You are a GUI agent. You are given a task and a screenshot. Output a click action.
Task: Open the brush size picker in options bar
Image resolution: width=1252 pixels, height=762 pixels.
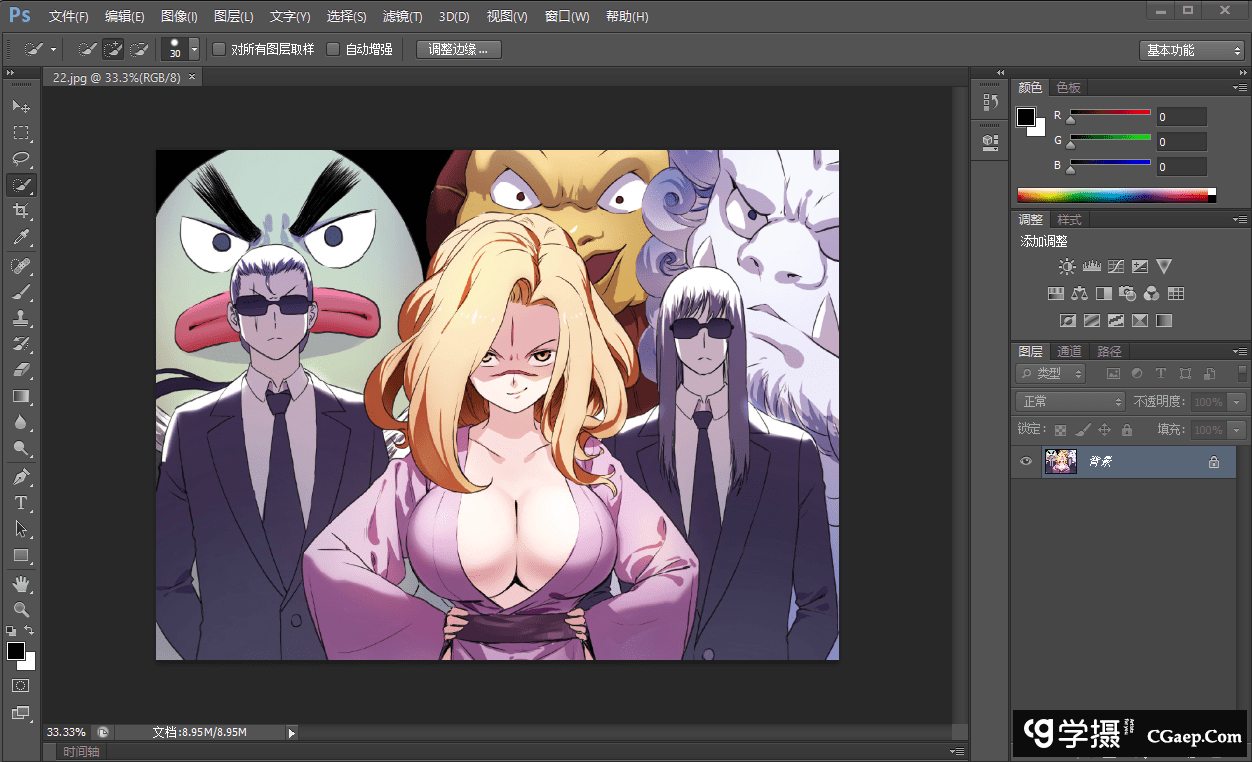[x=191, y=48]
